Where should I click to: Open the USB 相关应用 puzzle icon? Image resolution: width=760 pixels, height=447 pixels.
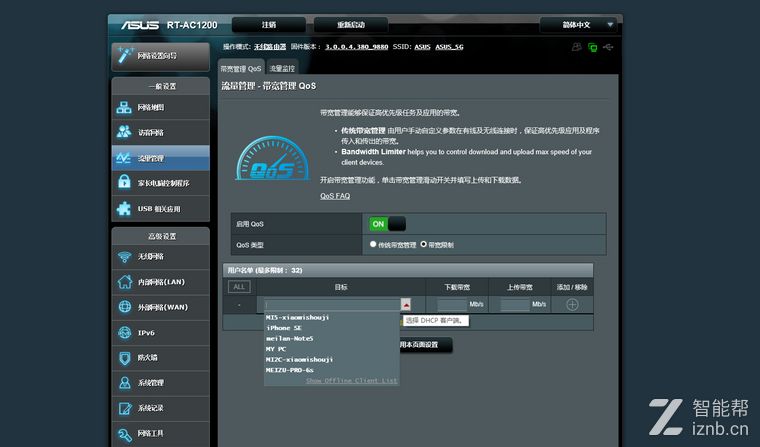[124, 208]
